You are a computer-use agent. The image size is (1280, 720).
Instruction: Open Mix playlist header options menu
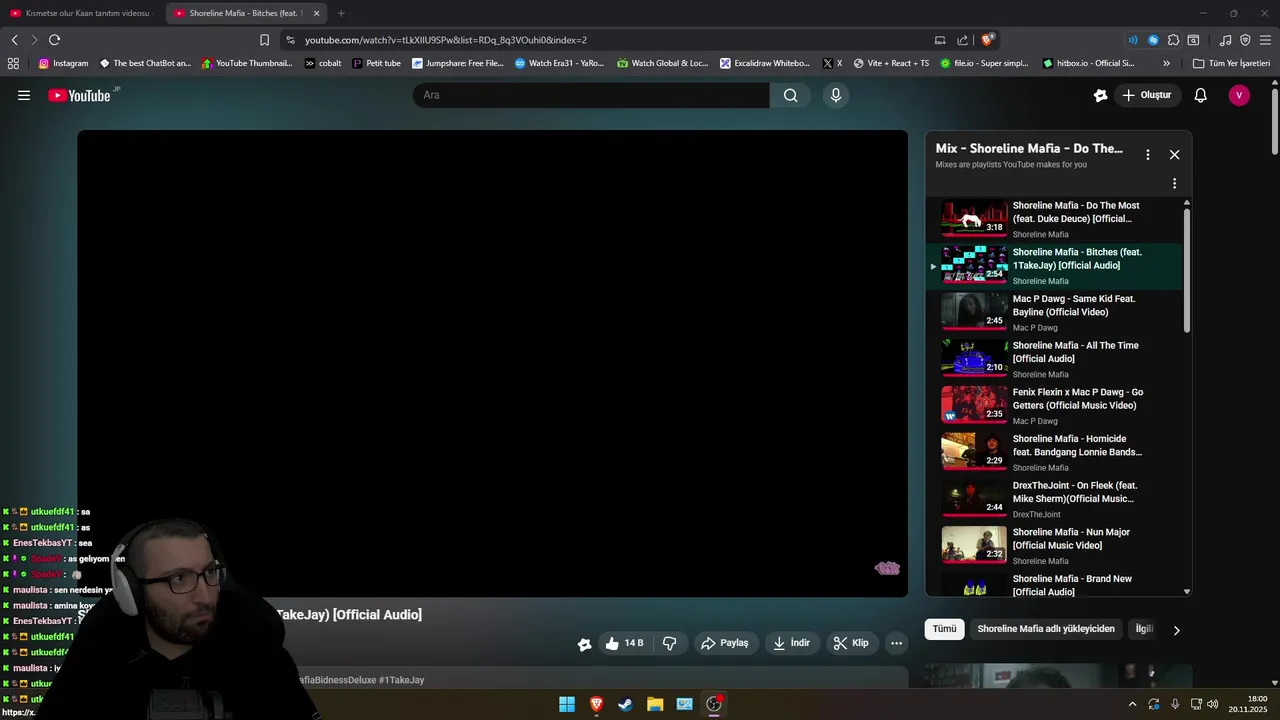[x=1148, y=155]
